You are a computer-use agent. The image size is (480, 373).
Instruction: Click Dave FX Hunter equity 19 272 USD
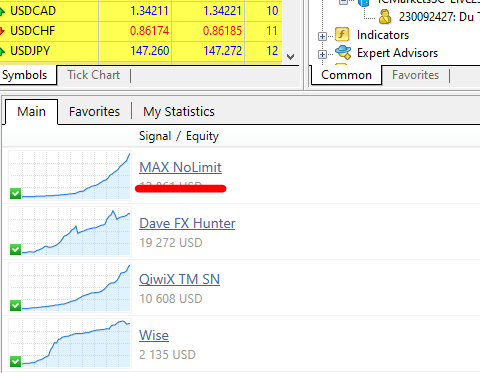pyautogui.click(x=171, y=243)
